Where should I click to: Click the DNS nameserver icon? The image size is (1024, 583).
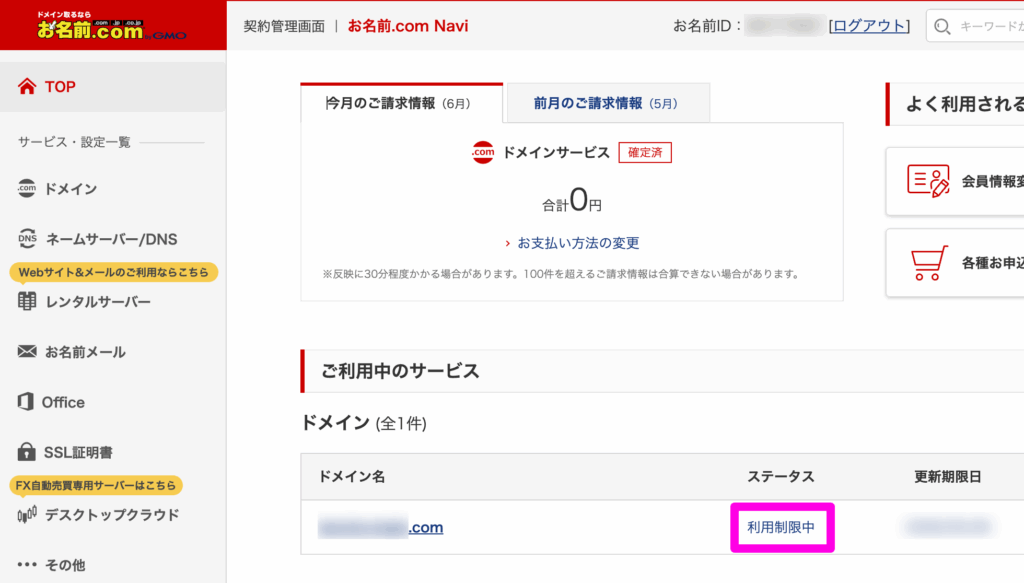point(27,238)
